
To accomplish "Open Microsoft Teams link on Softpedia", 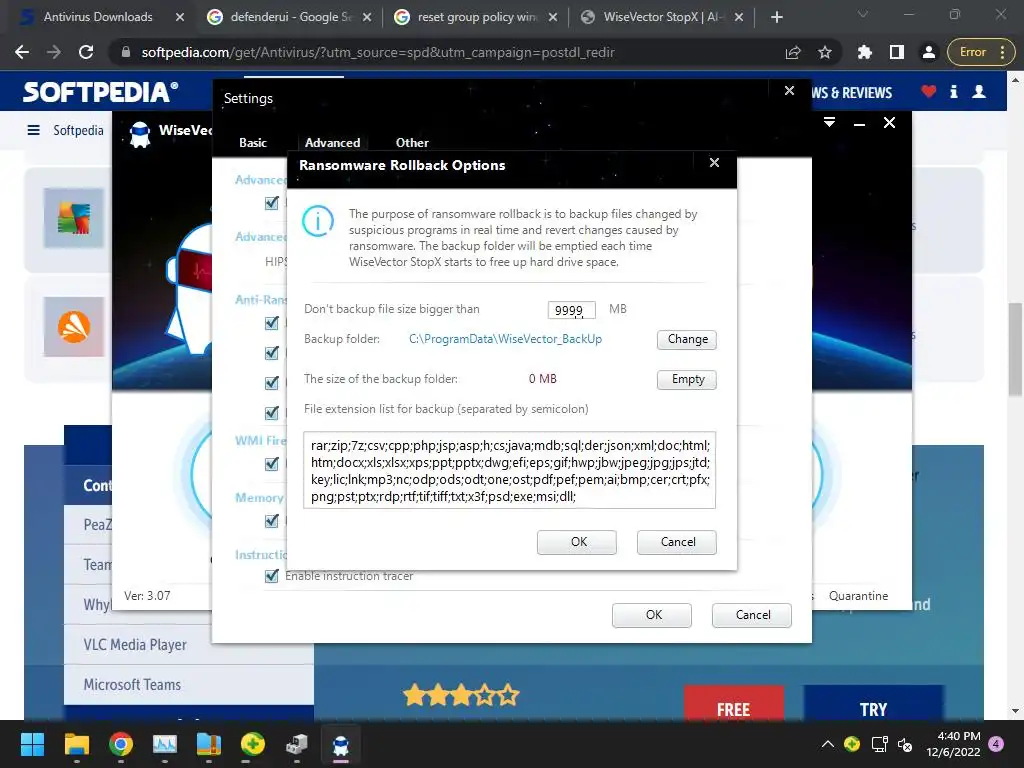I will [x=132, y=684].
